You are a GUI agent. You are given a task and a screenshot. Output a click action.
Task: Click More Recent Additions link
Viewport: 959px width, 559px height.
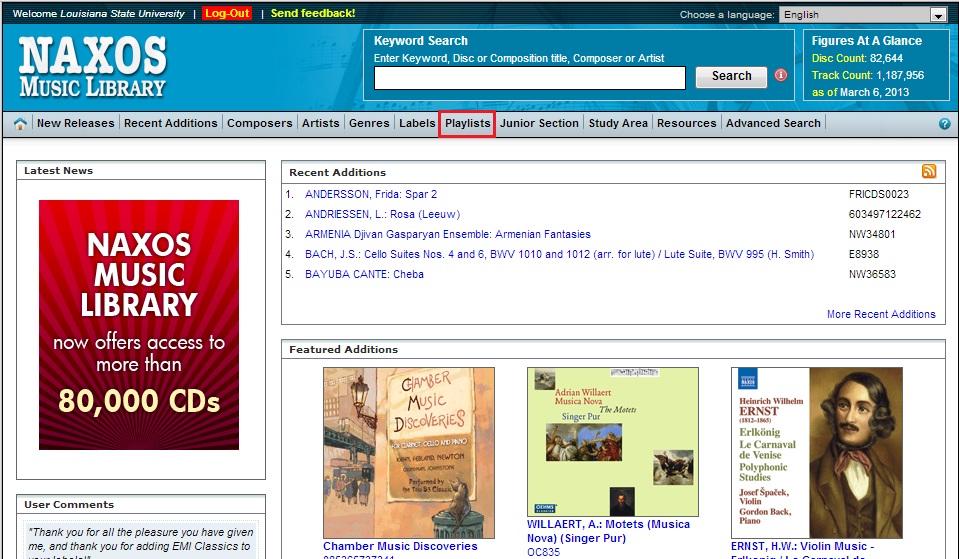(881, 314)
